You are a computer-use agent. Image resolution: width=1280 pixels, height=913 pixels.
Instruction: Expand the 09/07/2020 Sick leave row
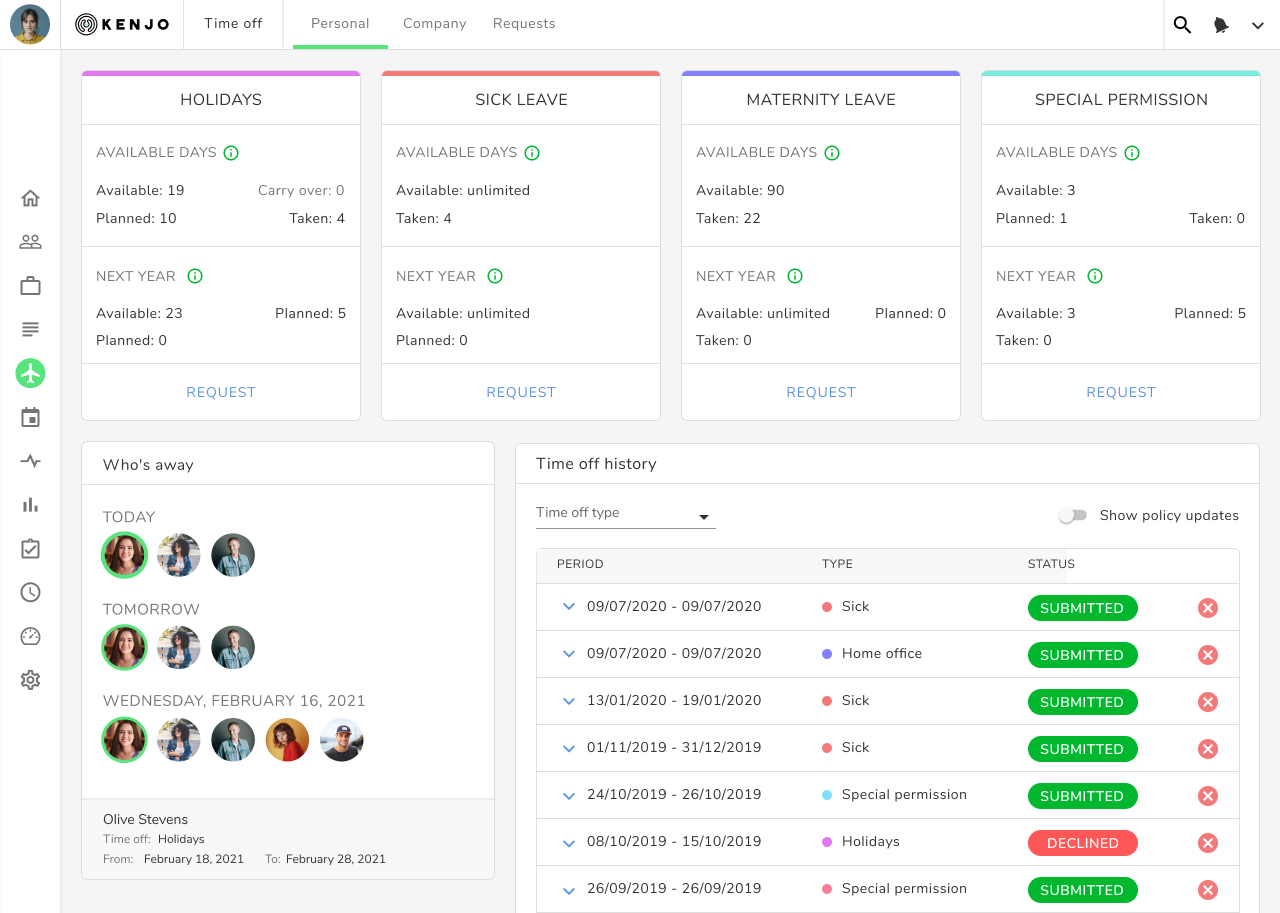click(568, 607)
